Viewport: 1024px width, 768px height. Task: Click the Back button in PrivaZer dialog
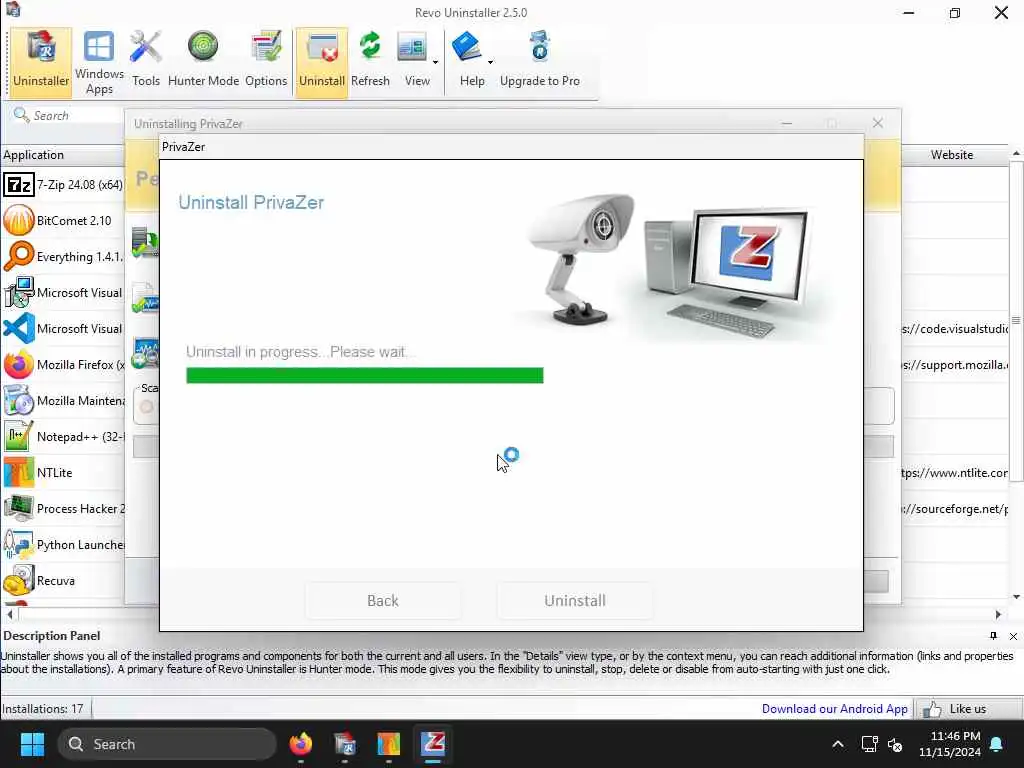click(x=383, y=600)
